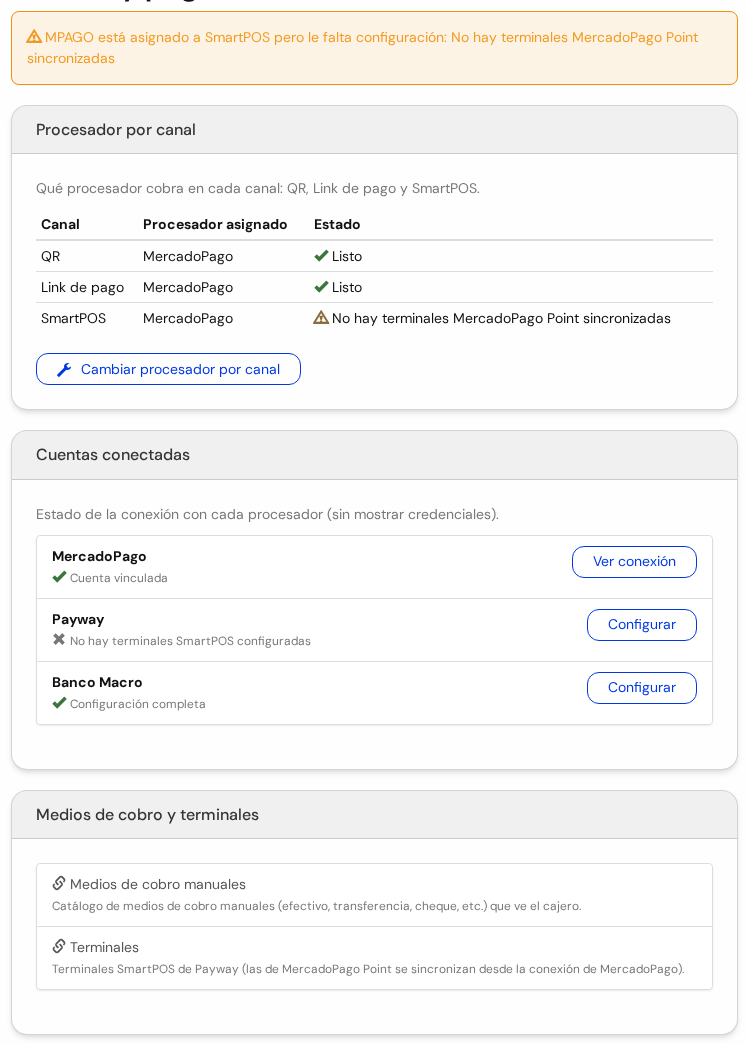Click the warning triangle icon in the orange alert

pyautogui.click(x=34, y=37)
